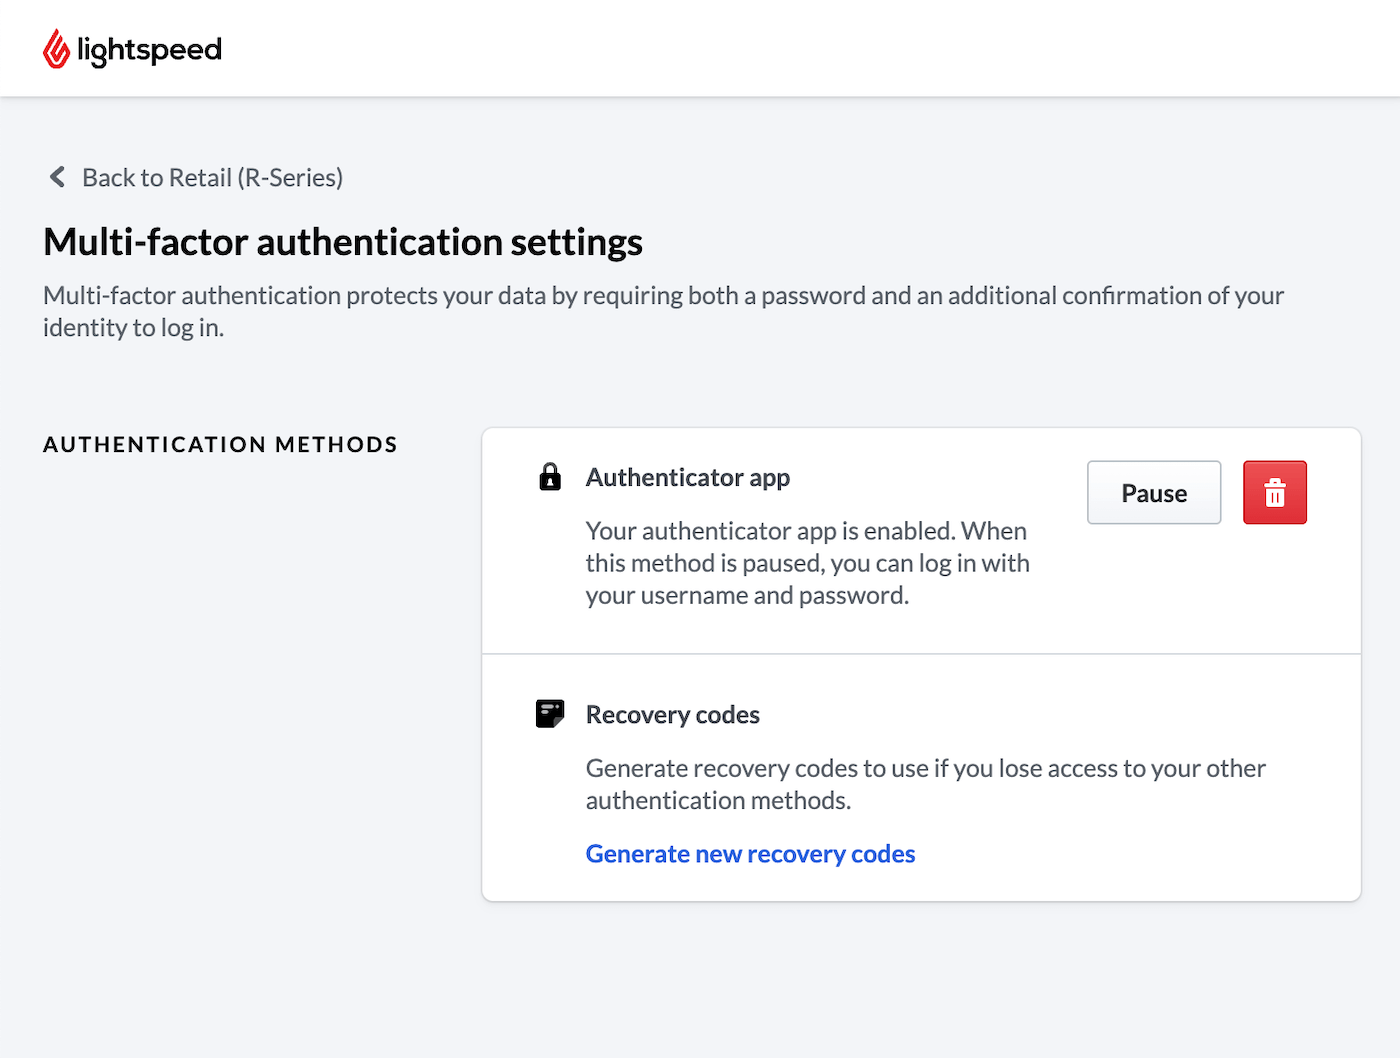
Task: Click the Lightspeed flame logo
Action: 57,49
